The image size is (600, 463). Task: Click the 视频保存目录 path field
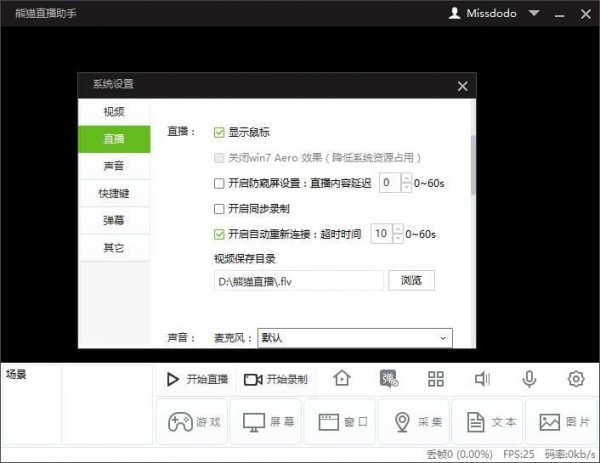pyautogui.click(x=298, y=281)
